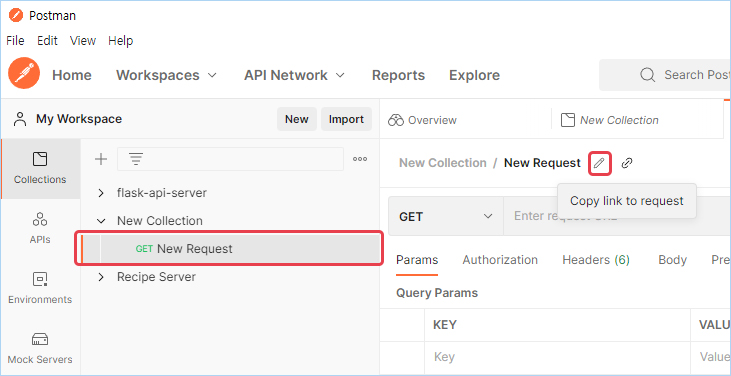The height and width of the screenshot is (376, 731).
Task: Click the rename pencil icon beside New Request
Action: [x=600, y=164]
